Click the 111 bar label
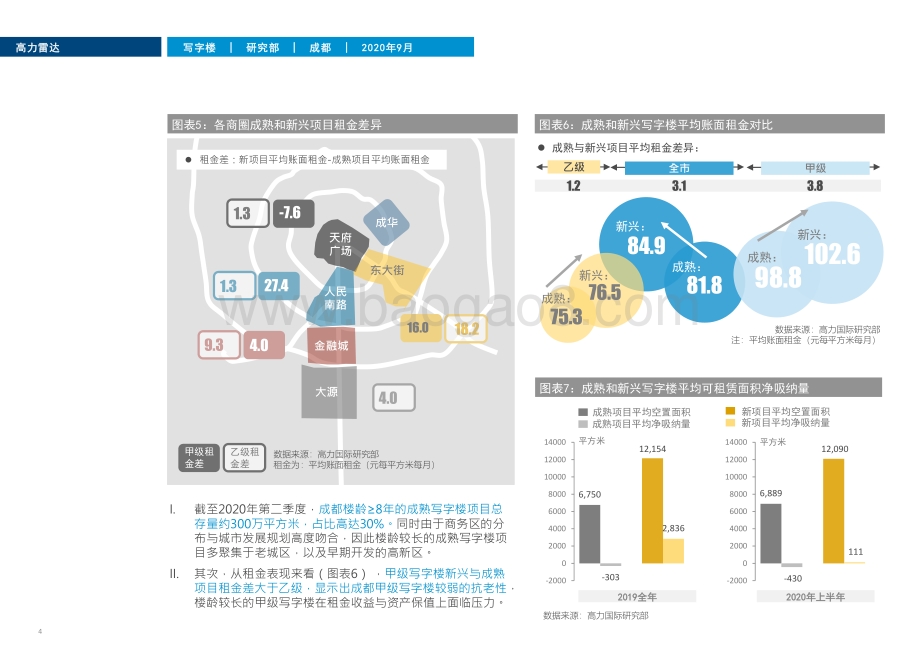The width and height of the screenshot is (920, 651). (855, 552)
